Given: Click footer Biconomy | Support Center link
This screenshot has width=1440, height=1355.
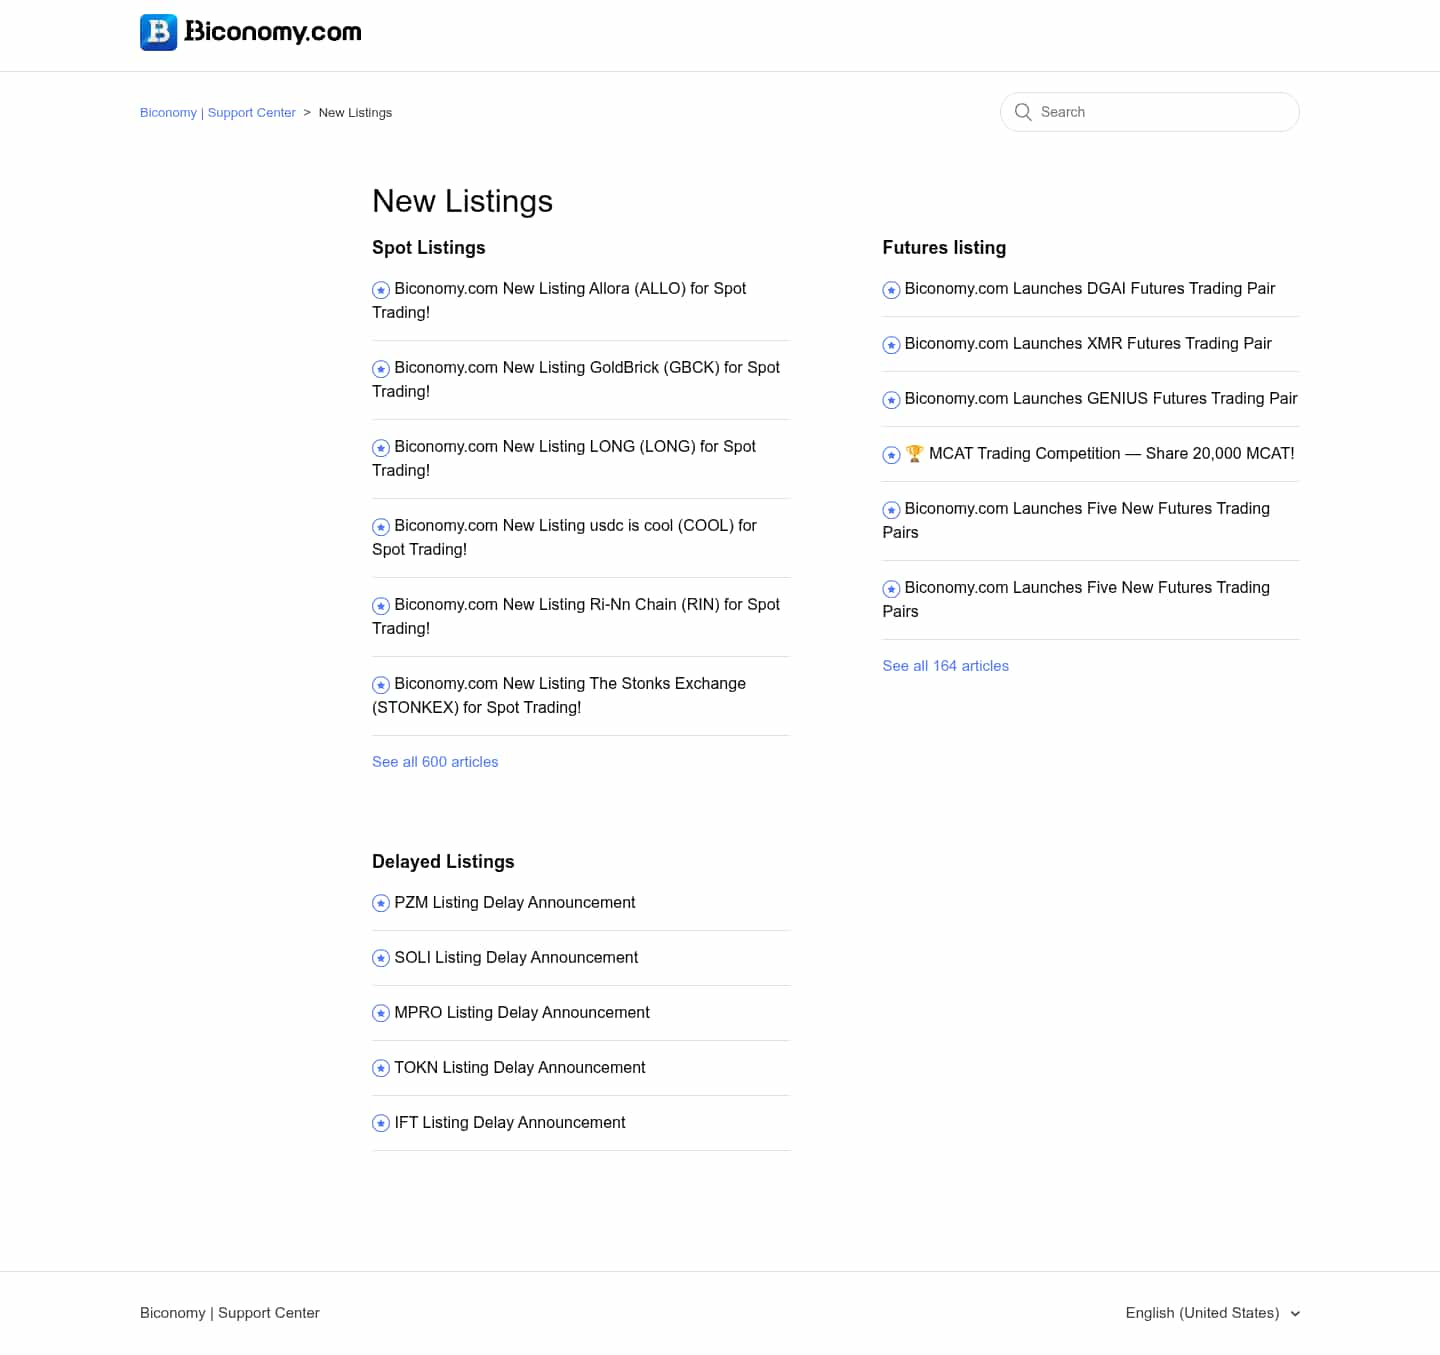Looking at the screenshot, I should point(230,1313).
